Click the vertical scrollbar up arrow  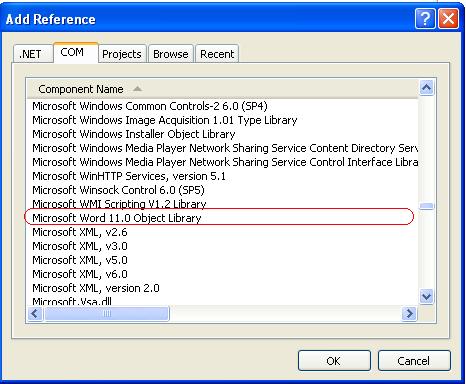pyautogui.click(x=427, y=88)
